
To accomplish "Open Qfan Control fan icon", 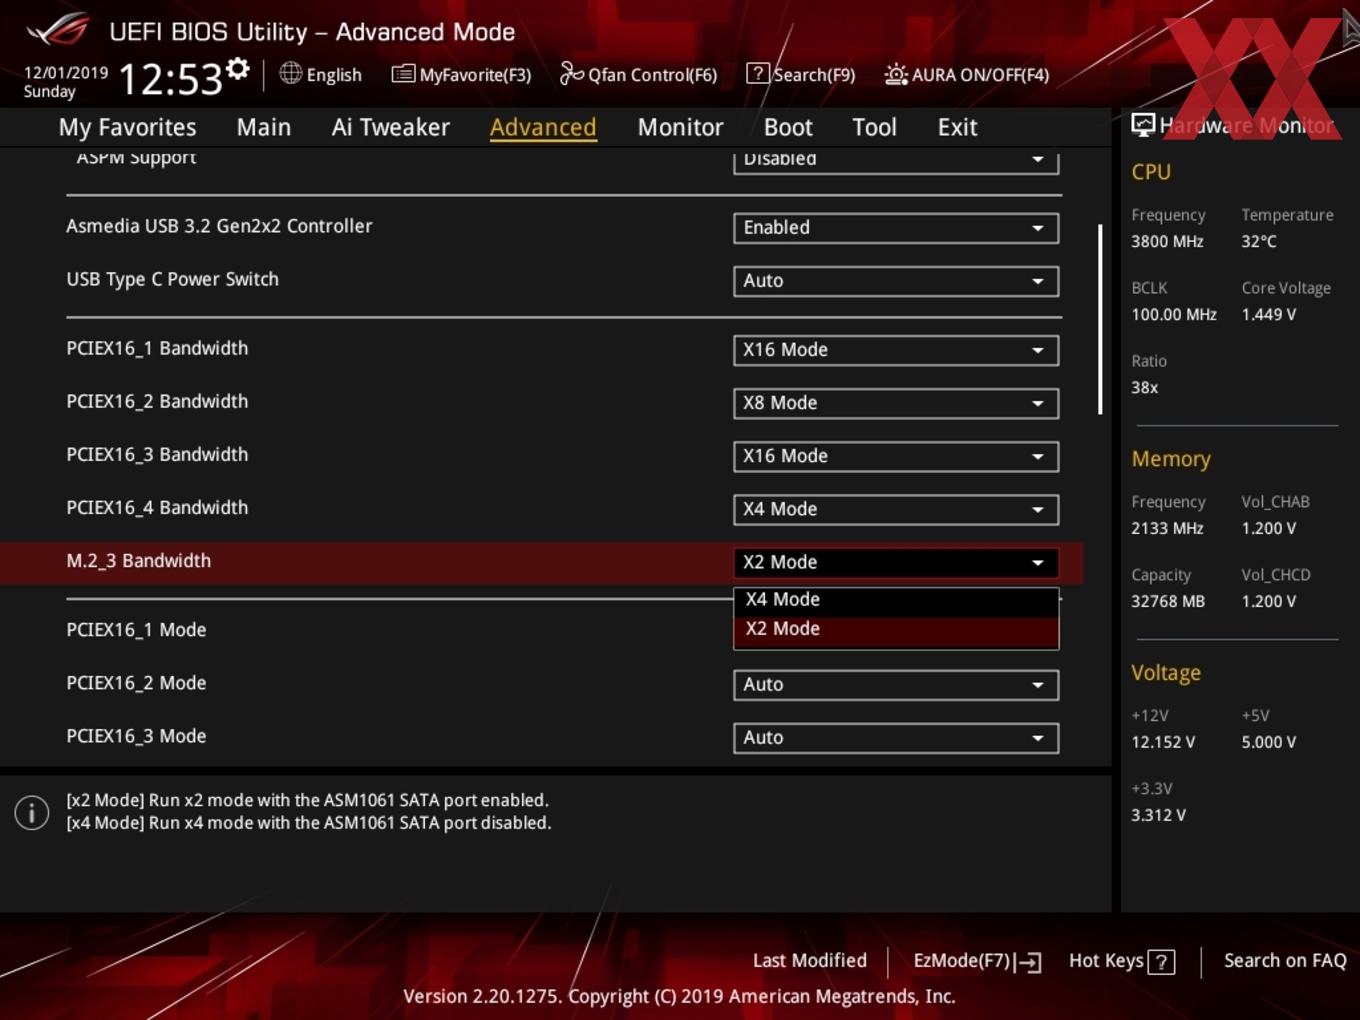I will point(571,73).
